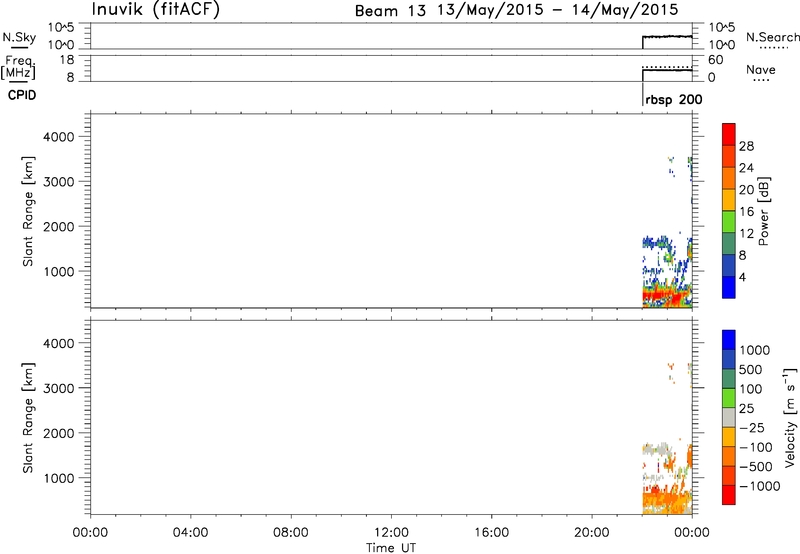The width and height of the screenshot is (800, 554).
Task: Click the power colorbar value '4'
Action: [x=742, y=277]
